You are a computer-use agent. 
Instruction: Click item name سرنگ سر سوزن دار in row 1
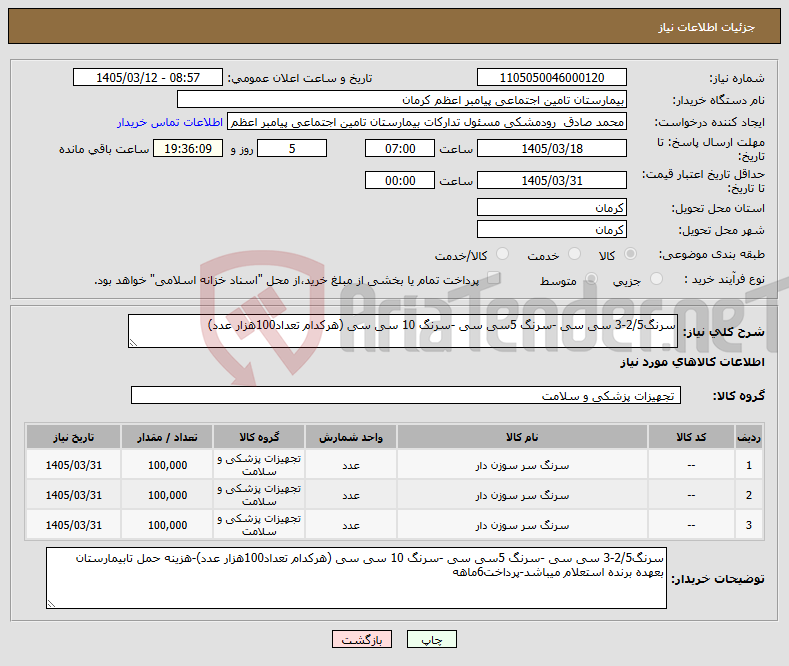[522, 465]
